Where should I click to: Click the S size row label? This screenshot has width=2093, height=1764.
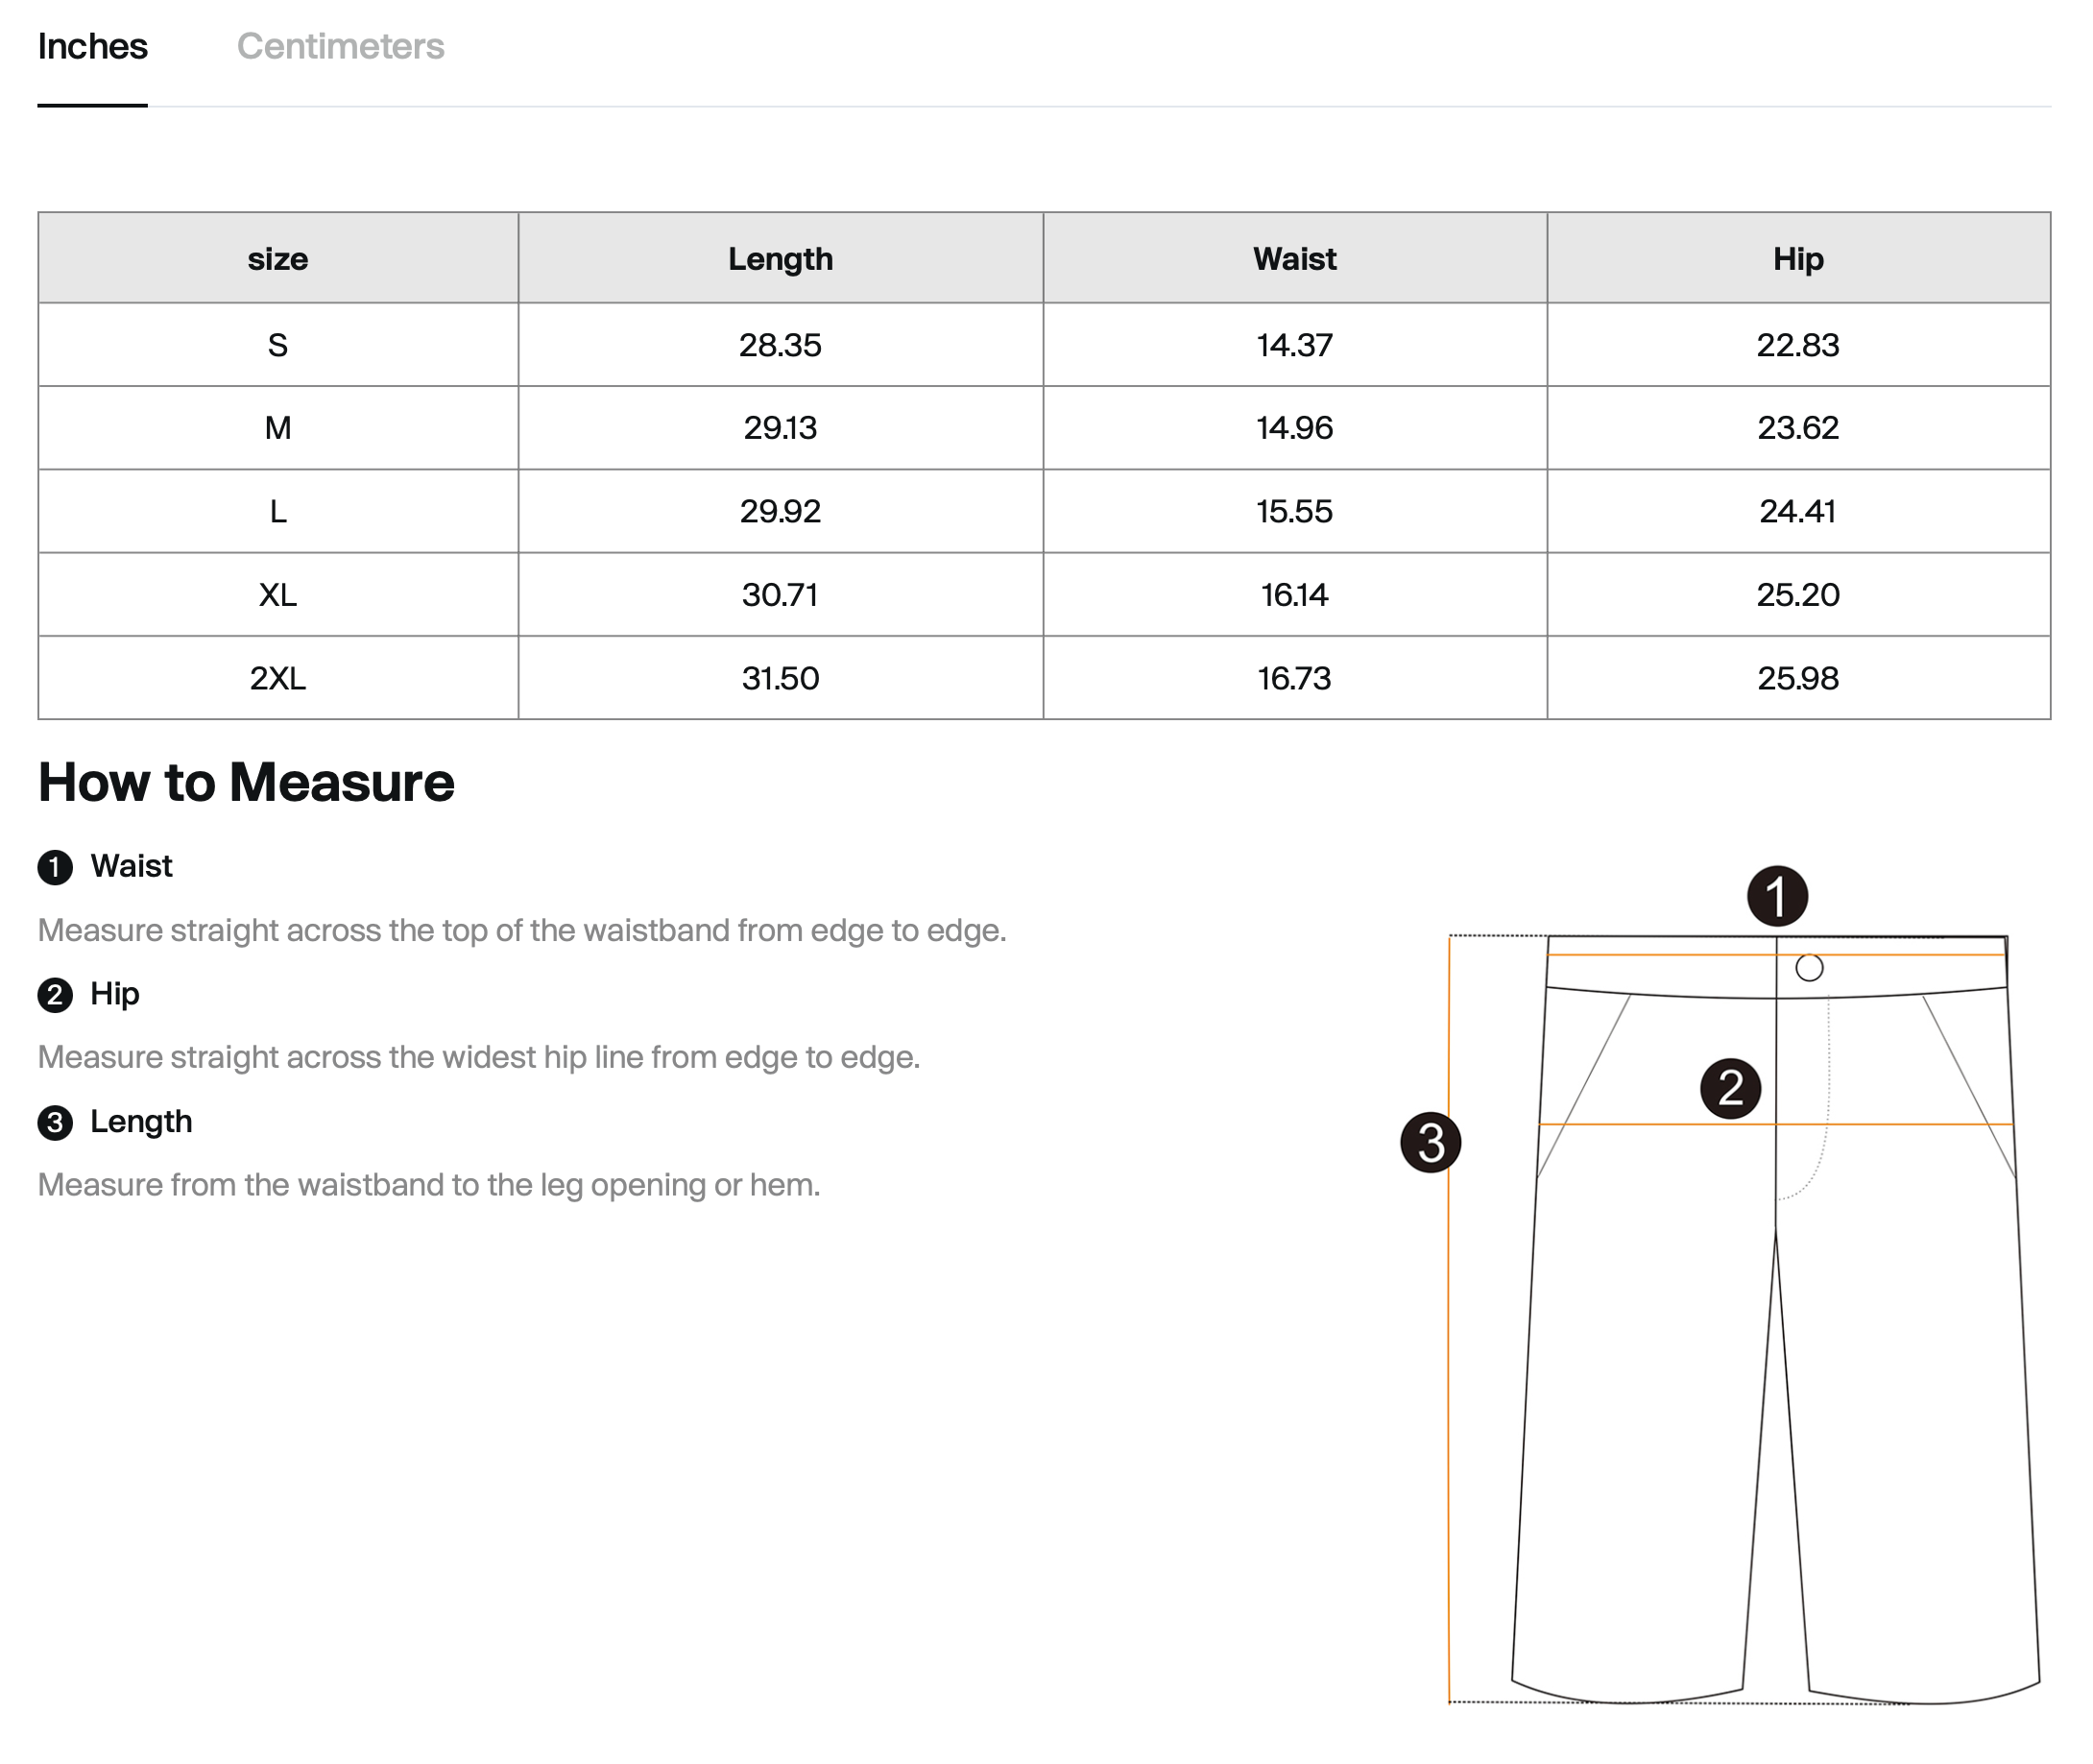pos(277,345)
